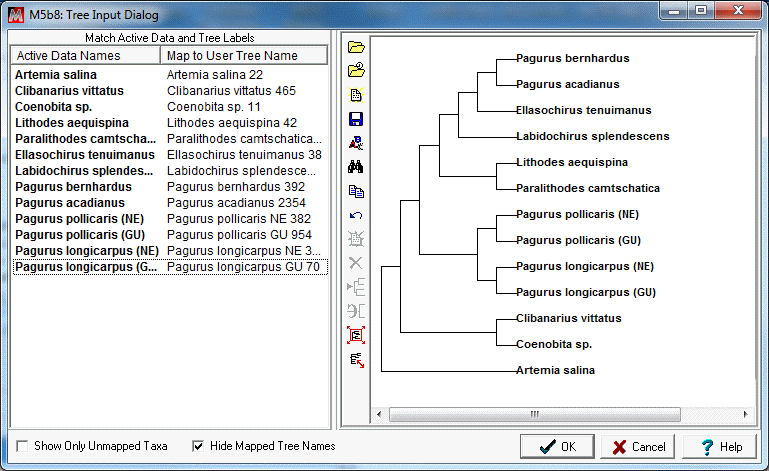The width and height of the screenshot is (769, 471).
Task: Select Pagurus pollicaris (NE) in the data names list
Action: pyautogui.click(x=79, y=219)
